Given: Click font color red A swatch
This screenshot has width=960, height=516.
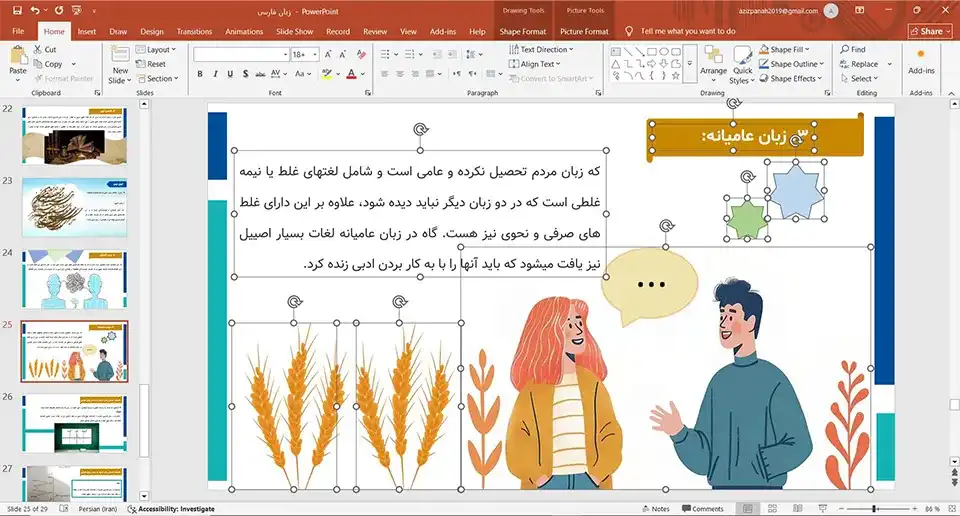Looking at the screenshot, I should [x=351, y=74].
